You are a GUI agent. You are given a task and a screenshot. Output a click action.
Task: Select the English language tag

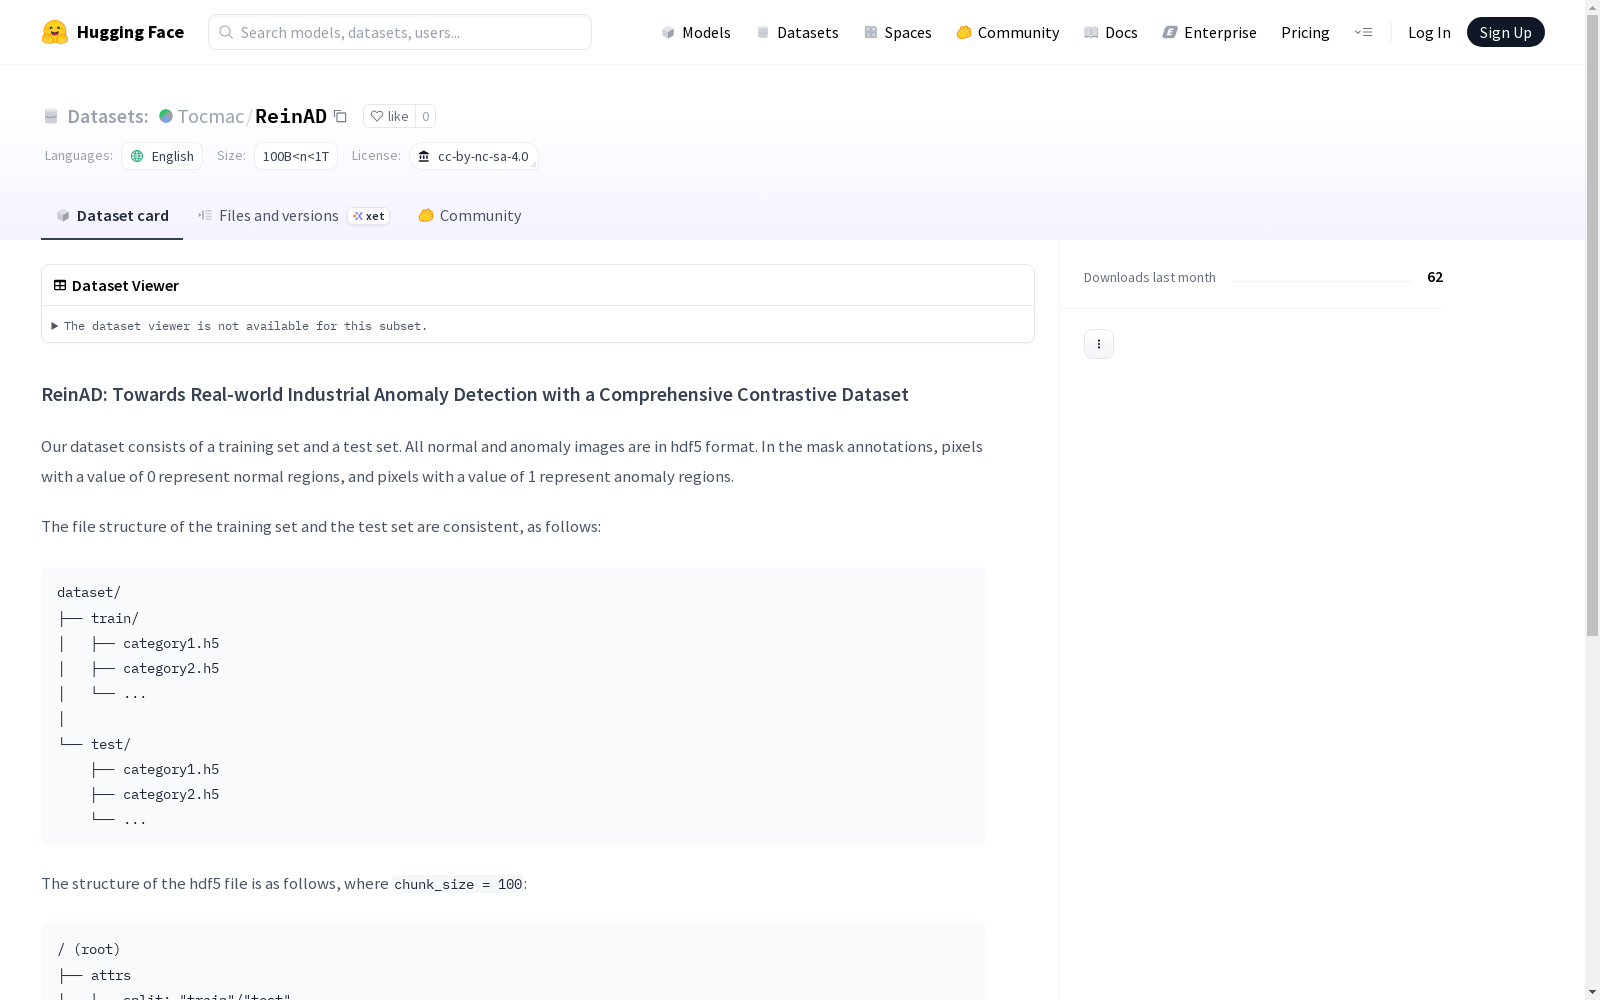(162, 156)
